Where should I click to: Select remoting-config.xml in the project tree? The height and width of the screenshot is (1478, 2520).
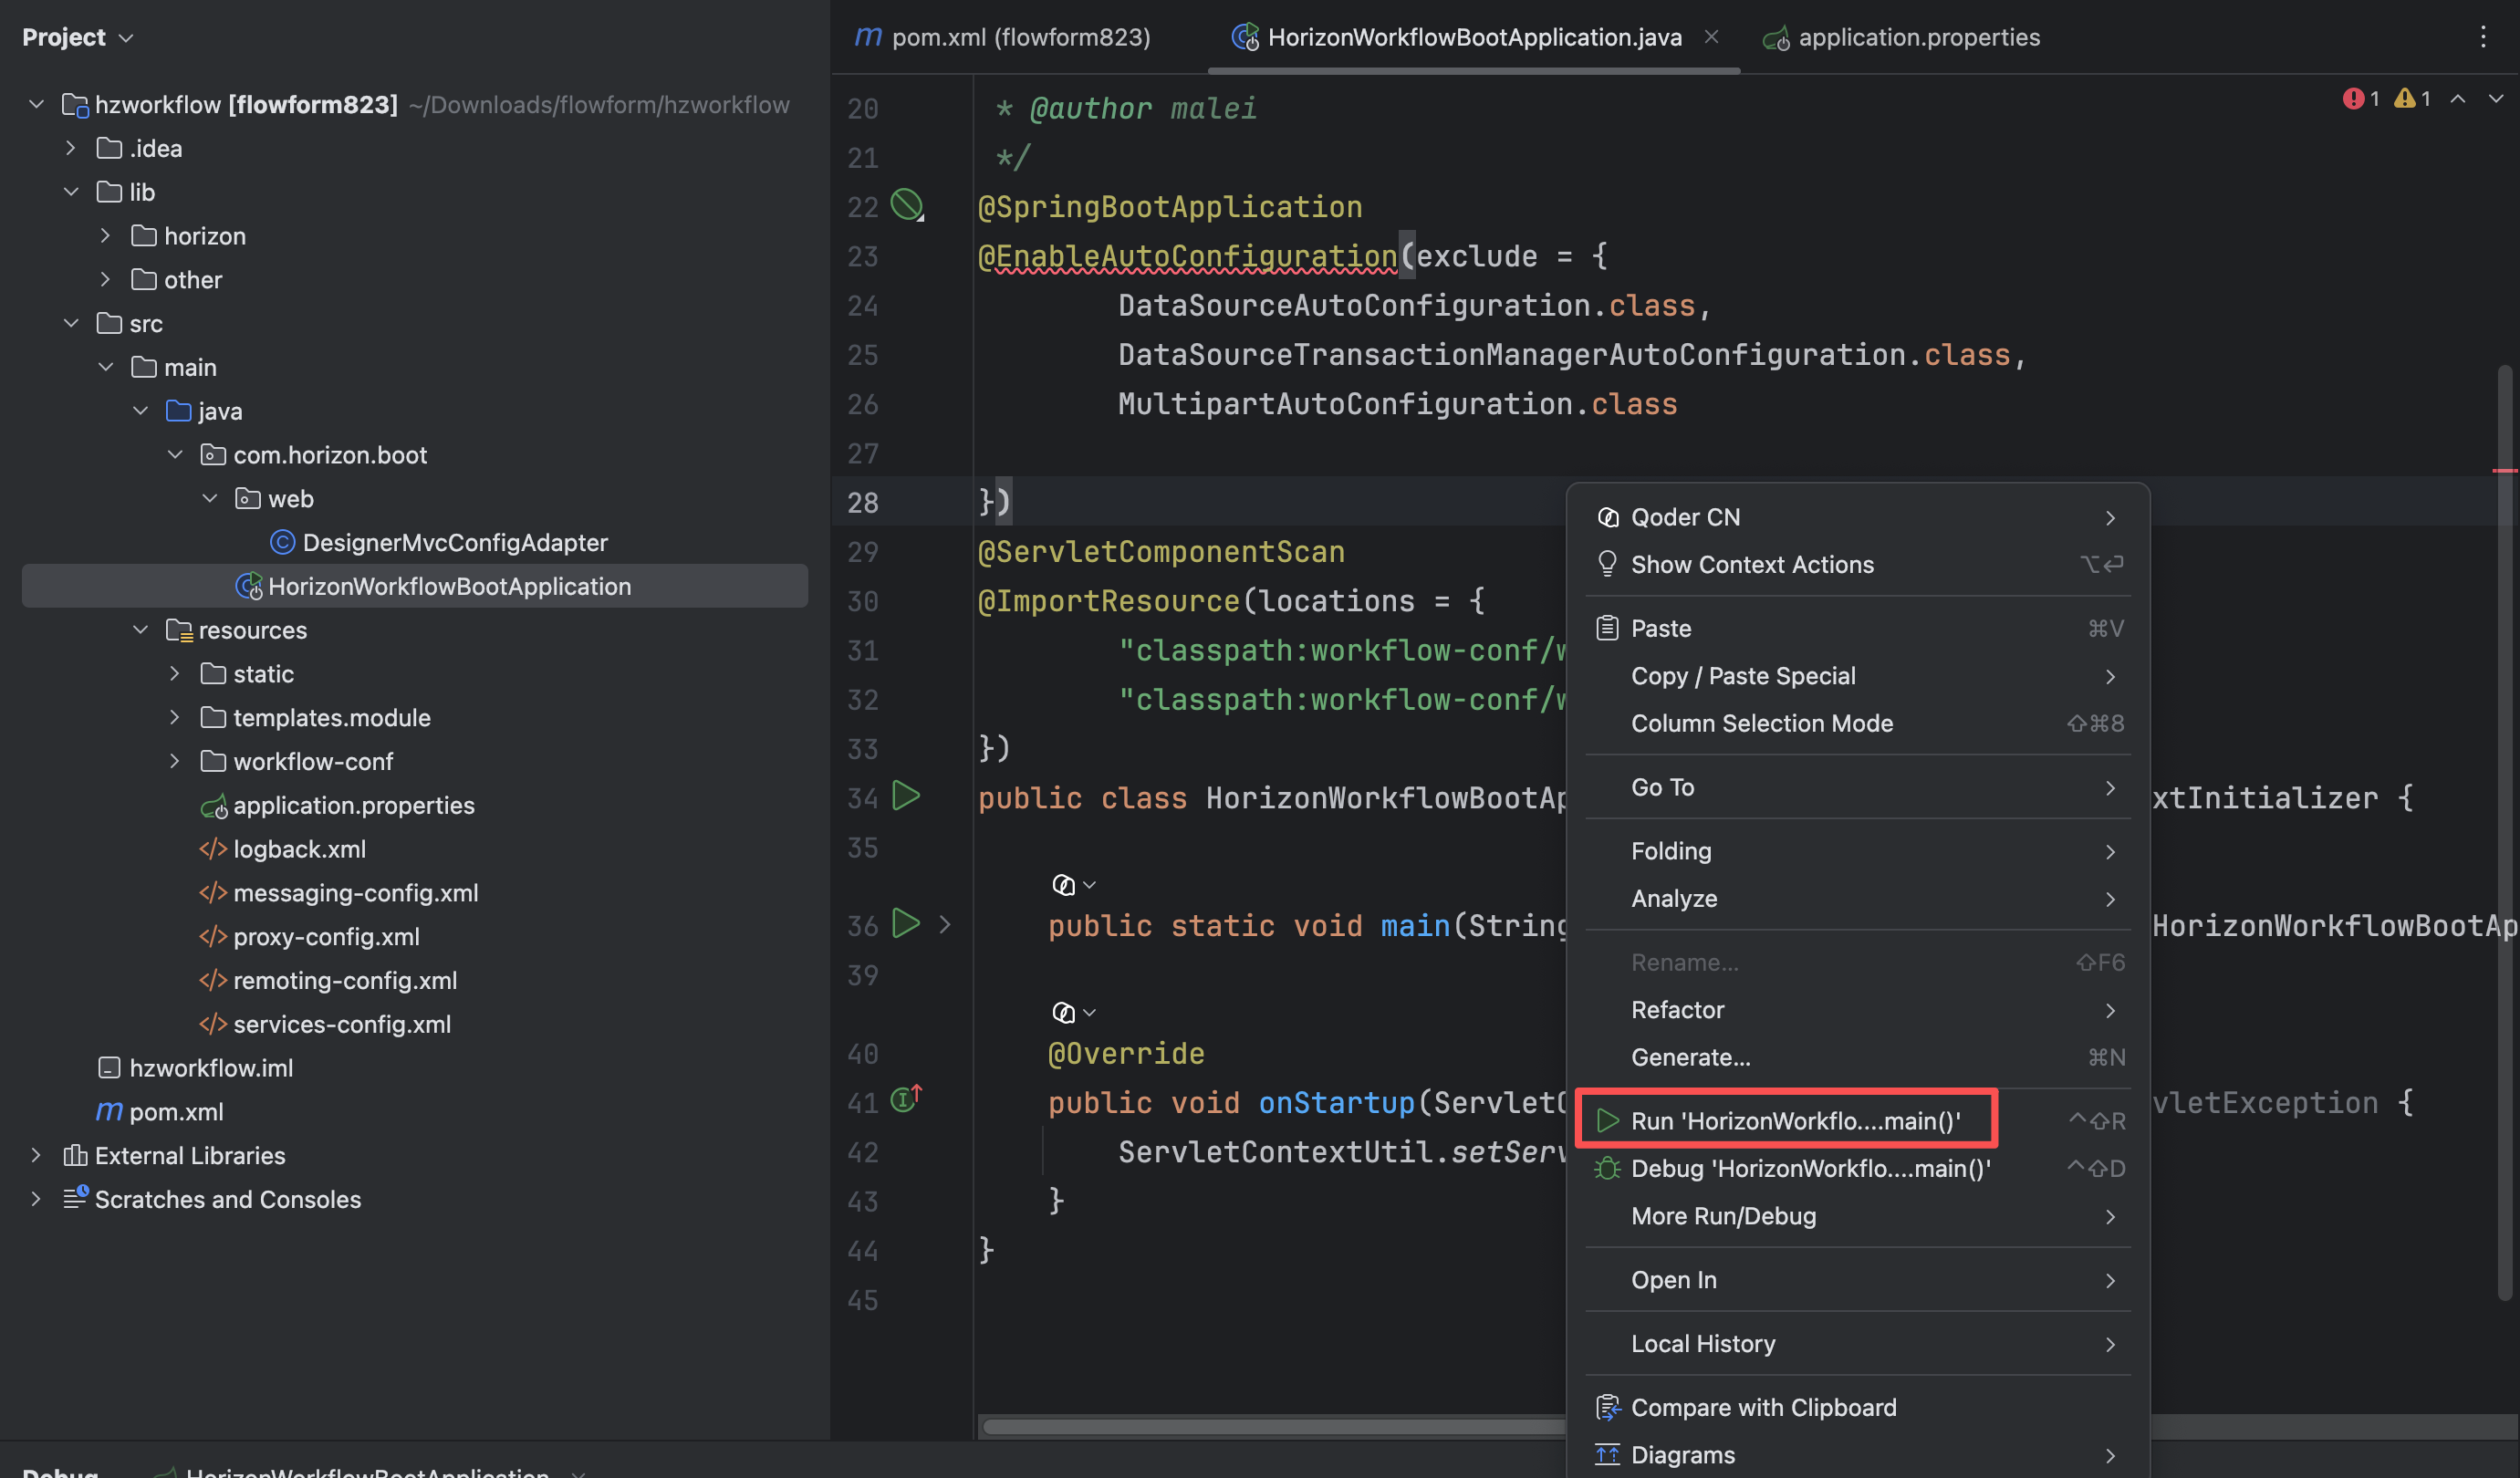point(345,980)
